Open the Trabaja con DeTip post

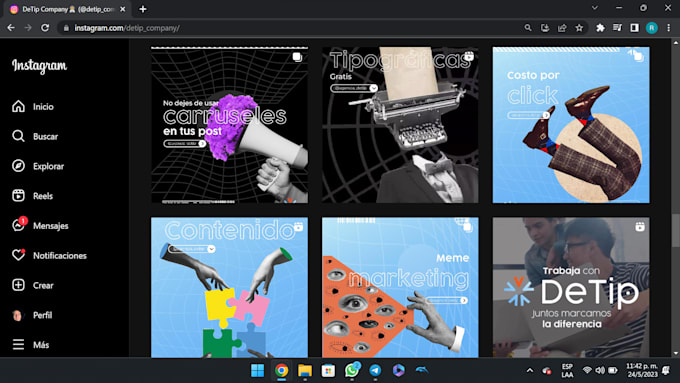[571, 287]
